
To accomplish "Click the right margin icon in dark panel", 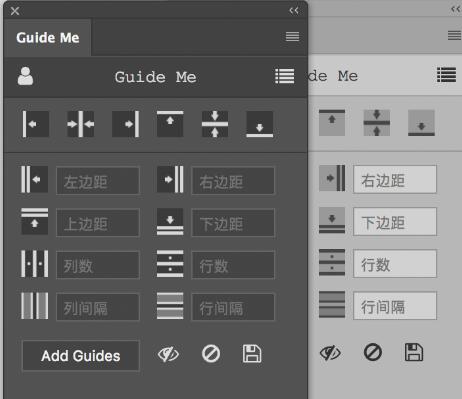I will tap(170, 179).
